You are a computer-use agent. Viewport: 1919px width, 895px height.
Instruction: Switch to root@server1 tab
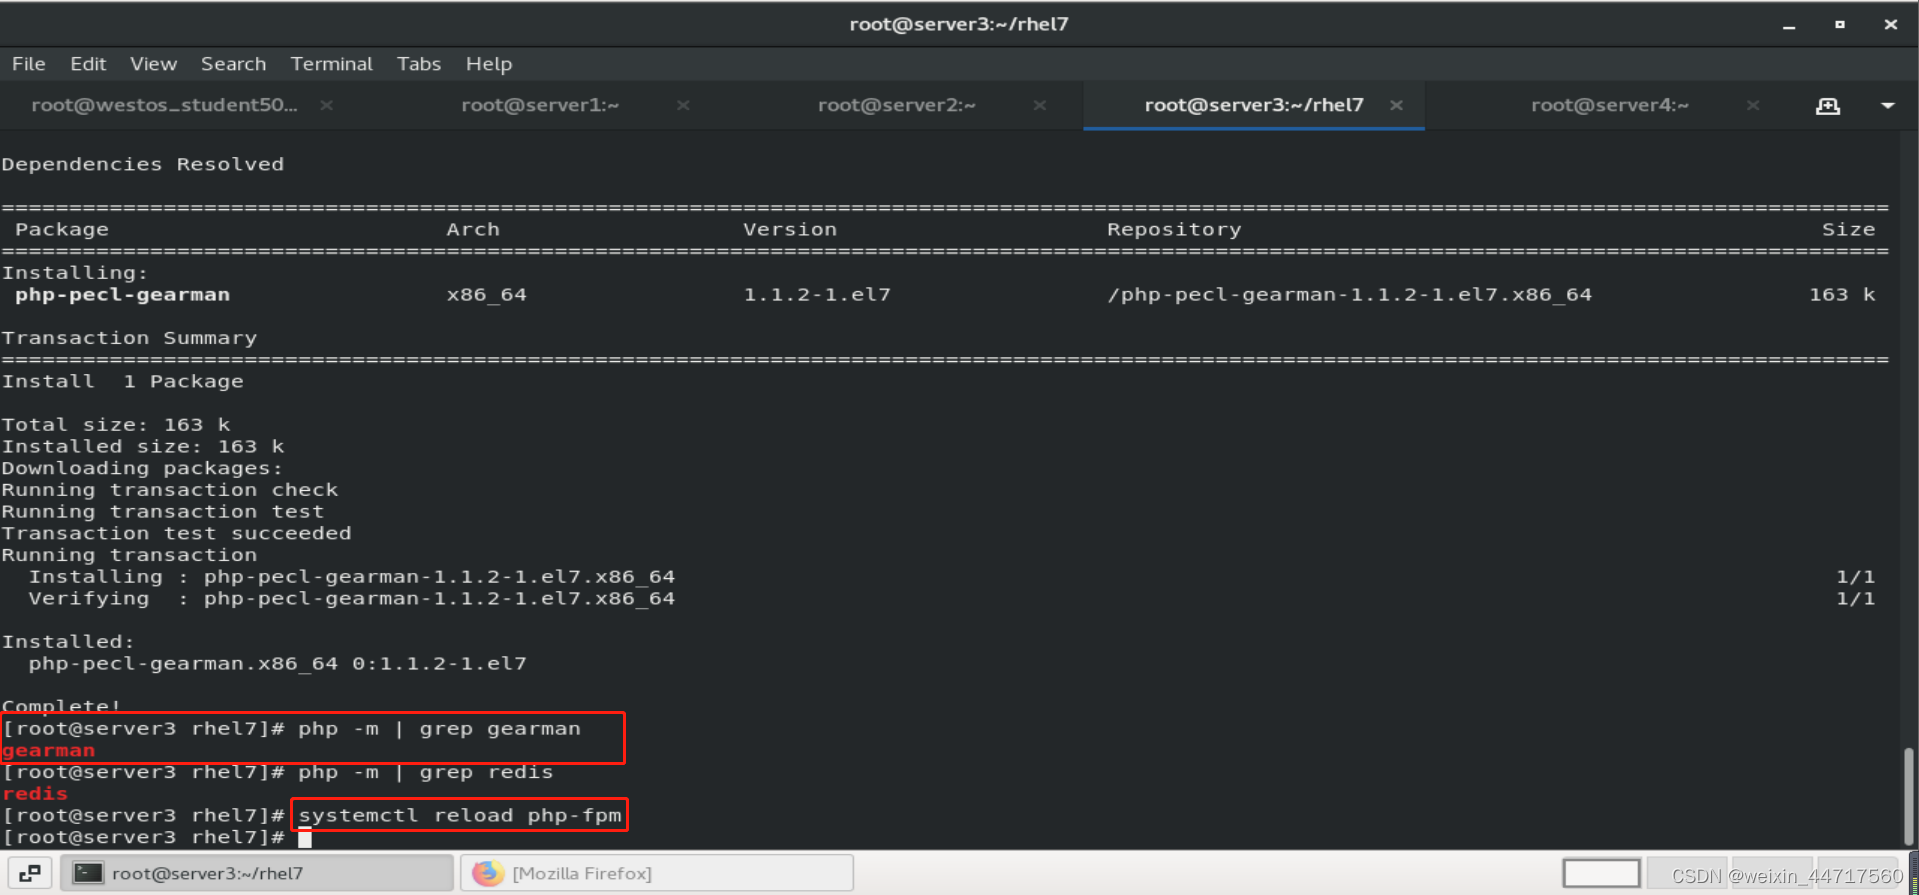[x=540, y=105]
